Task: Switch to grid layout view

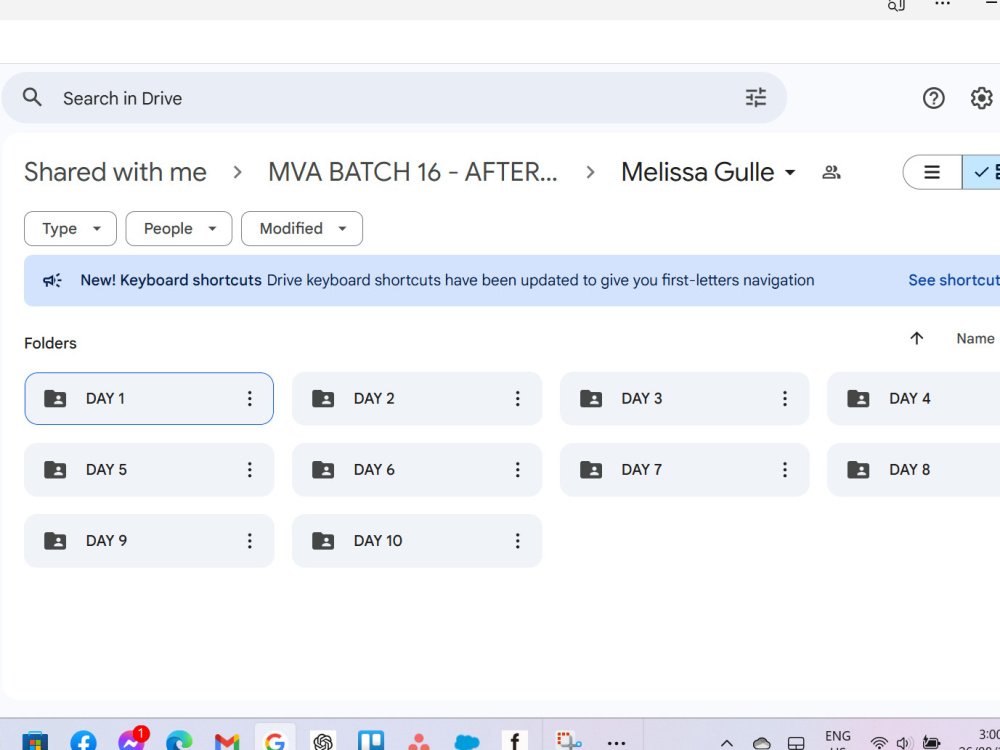Action: pos(982,172)
